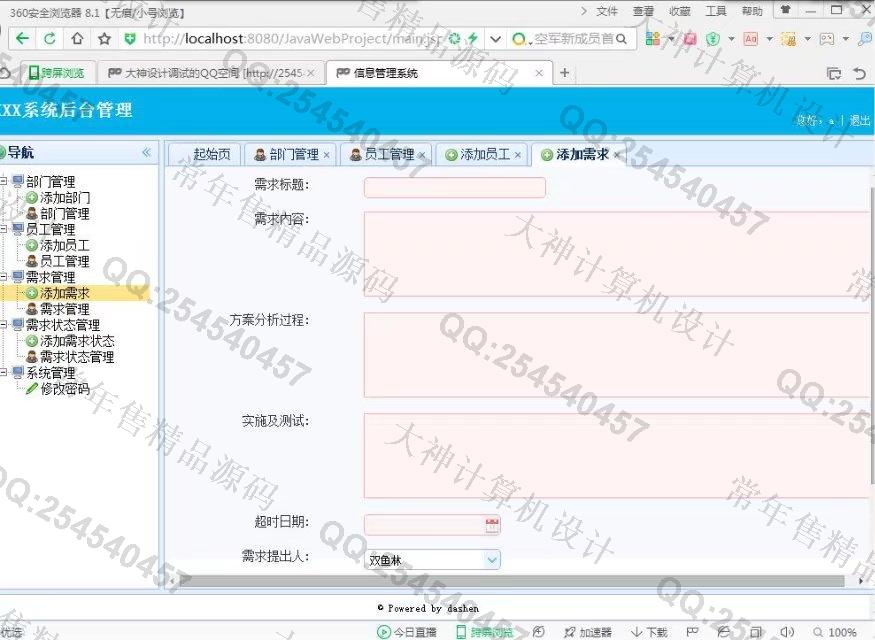
Task: Open dropdown arrow beside green shield extension
Action: 731,39
